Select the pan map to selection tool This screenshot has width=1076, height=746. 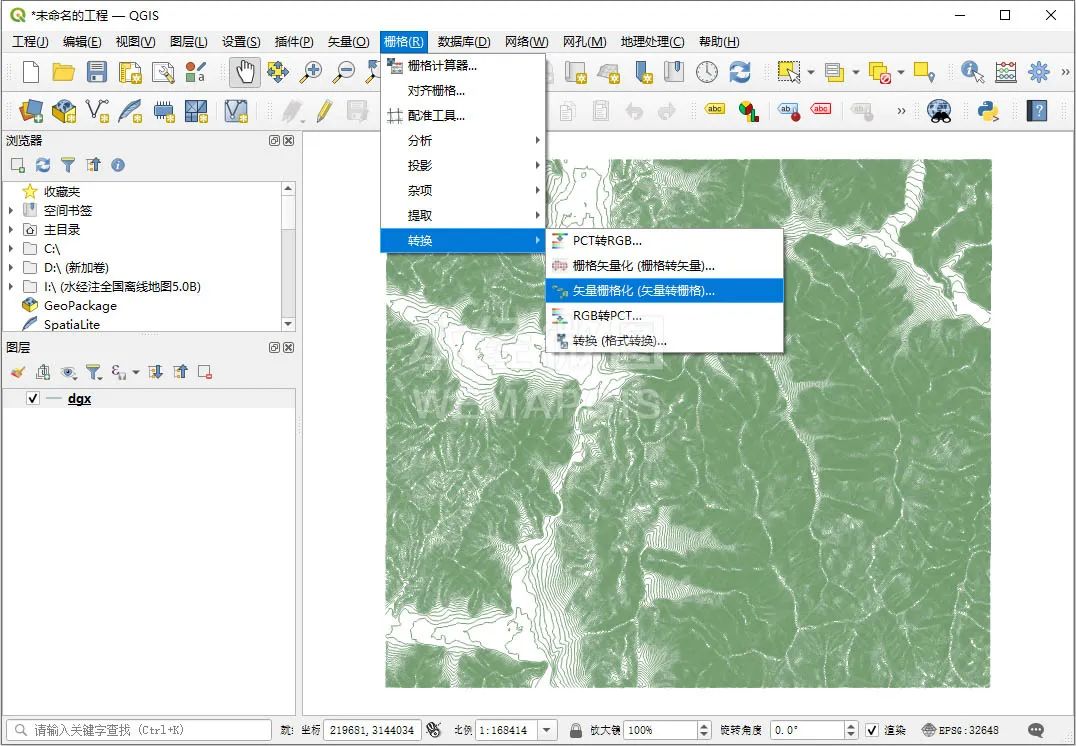[278, 72]
